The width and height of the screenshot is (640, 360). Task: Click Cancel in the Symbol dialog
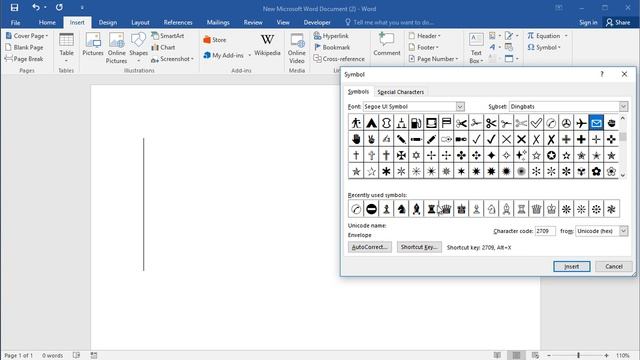pyautogui.click(x=614, y=267)
